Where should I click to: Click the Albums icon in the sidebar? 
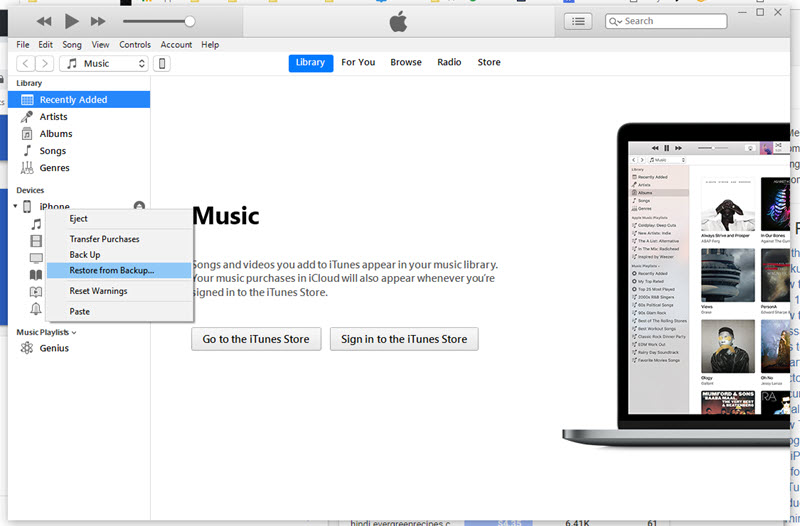27,134
